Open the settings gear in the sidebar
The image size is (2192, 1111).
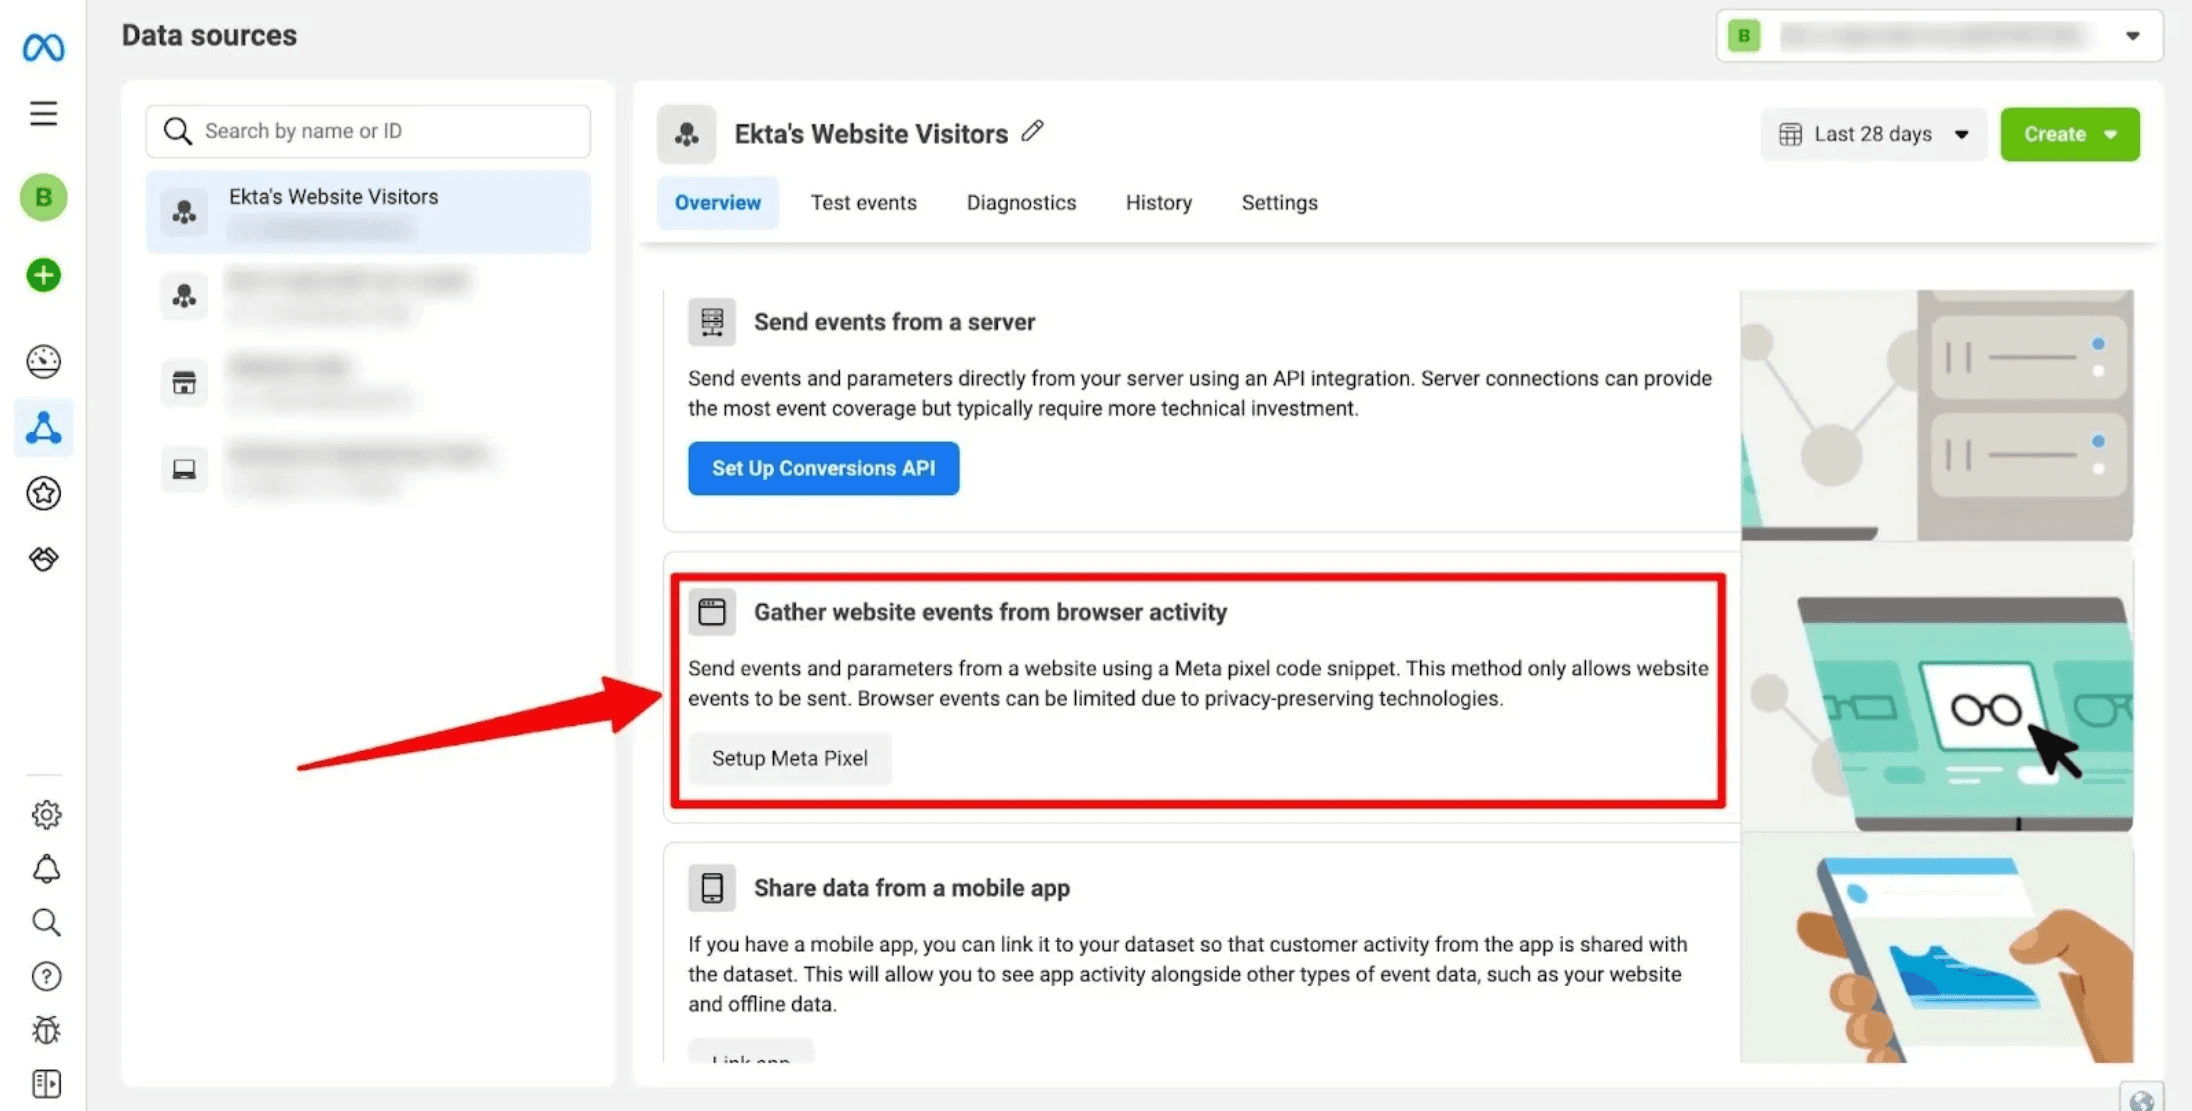46,815
